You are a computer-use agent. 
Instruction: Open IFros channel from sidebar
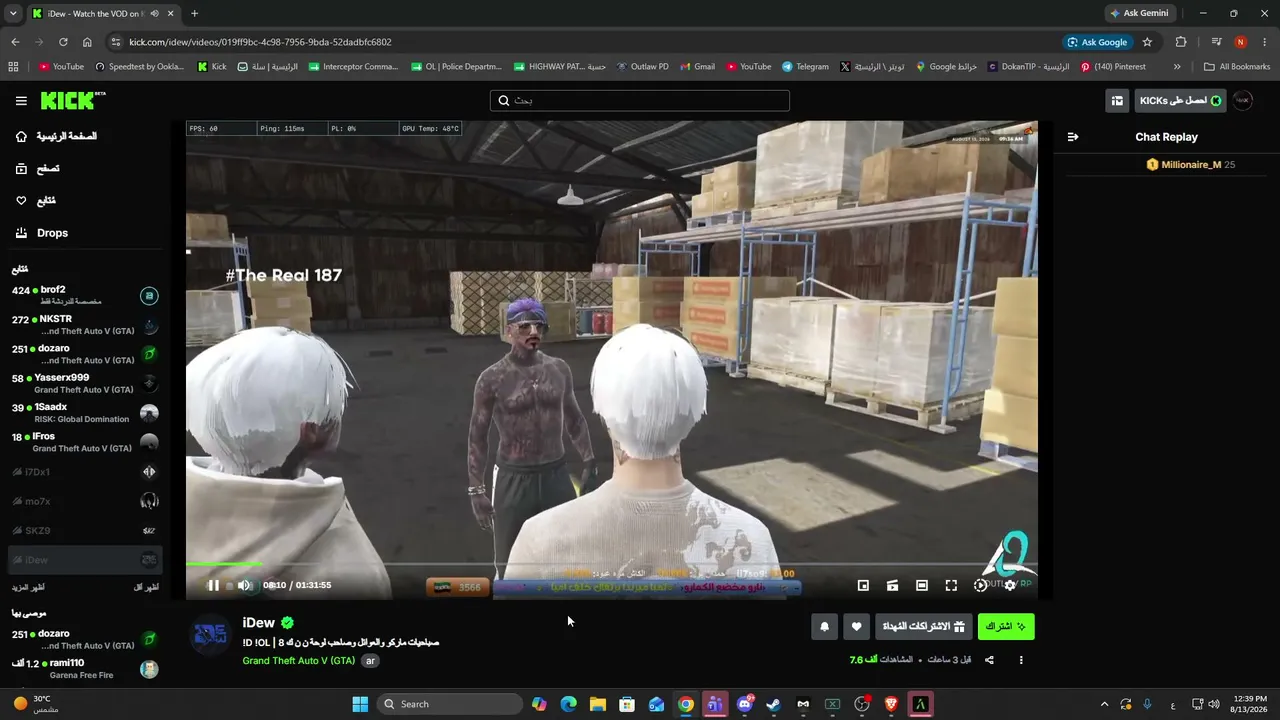tap(85, 442)
